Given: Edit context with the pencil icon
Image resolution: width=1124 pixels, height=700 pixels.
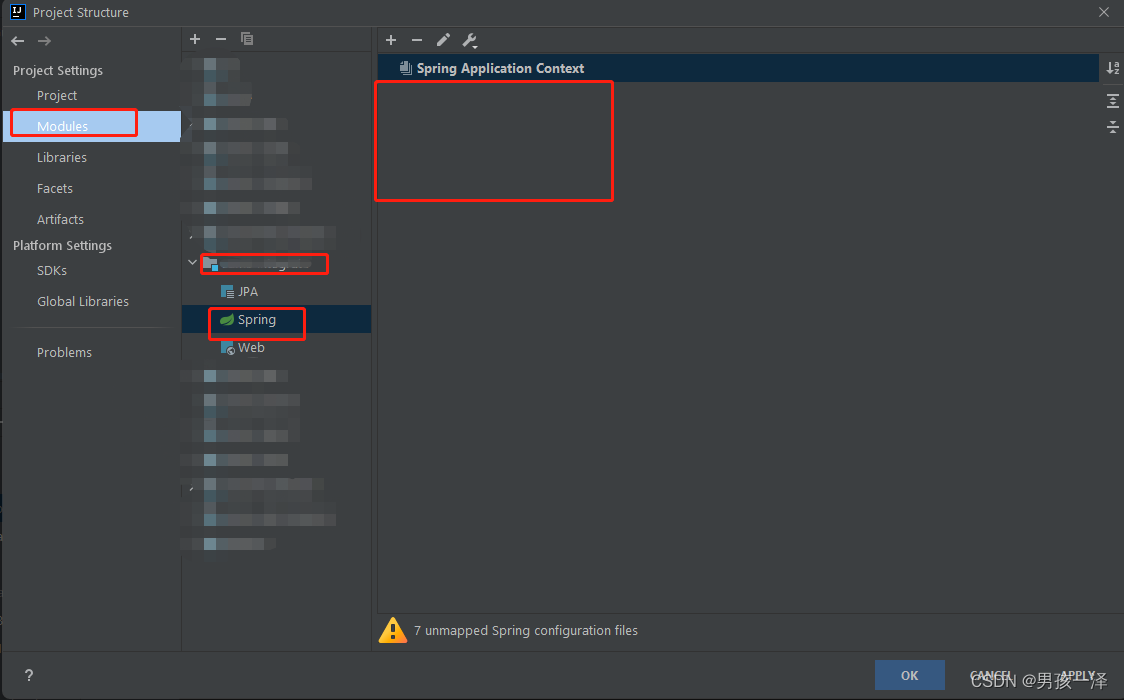Looking at the screenshot, I should tap(443, 40).
